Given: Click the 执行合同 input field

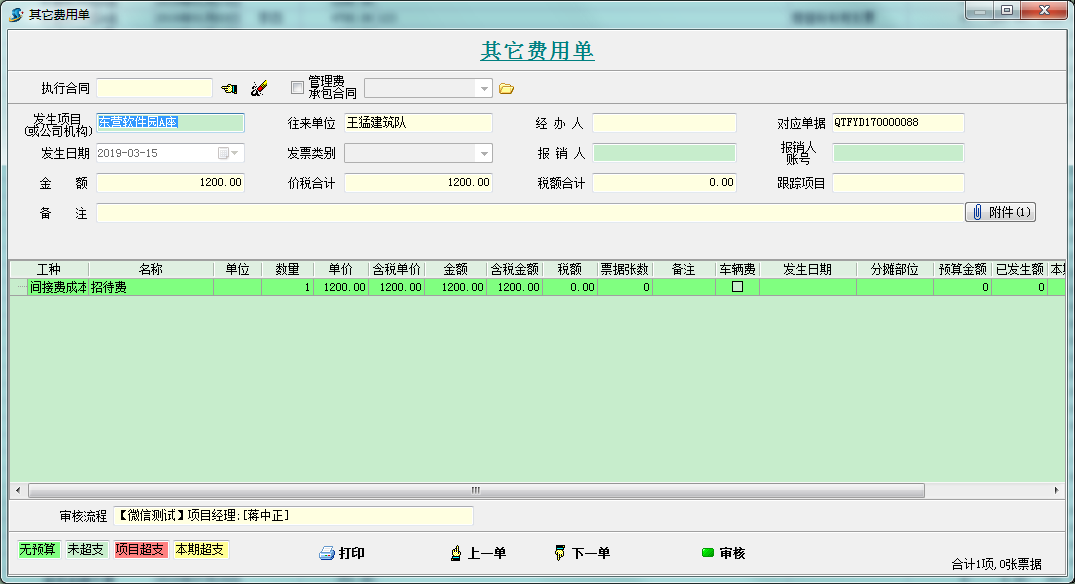Looking at the screenshot, I should click(x=154, y=88).
